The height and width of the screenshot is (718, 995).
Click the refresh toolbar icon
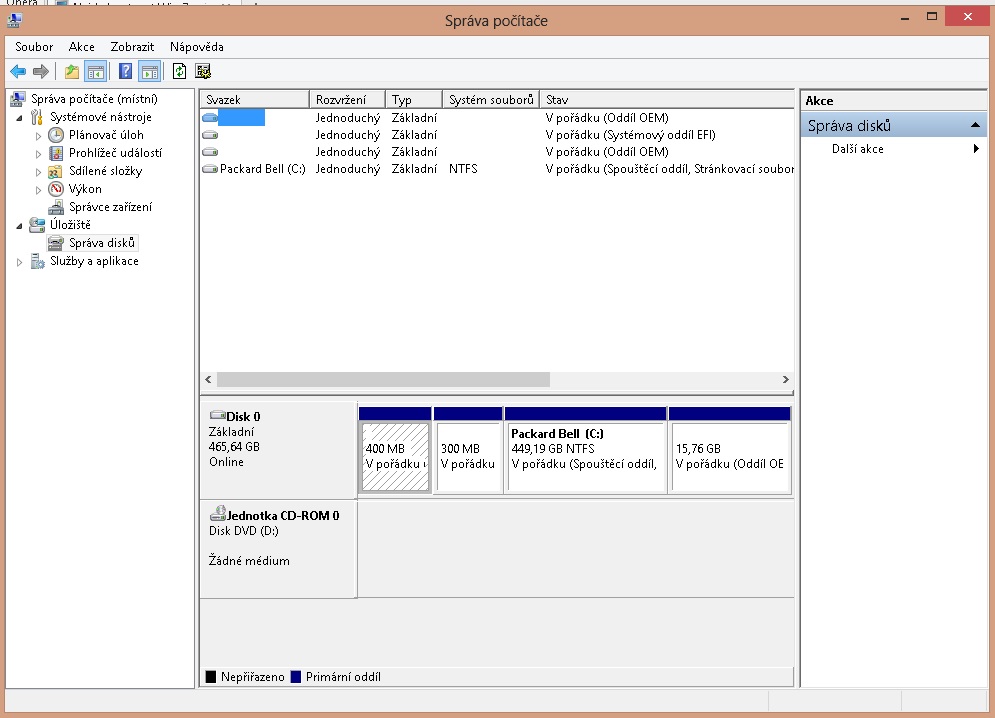point(179,71)
